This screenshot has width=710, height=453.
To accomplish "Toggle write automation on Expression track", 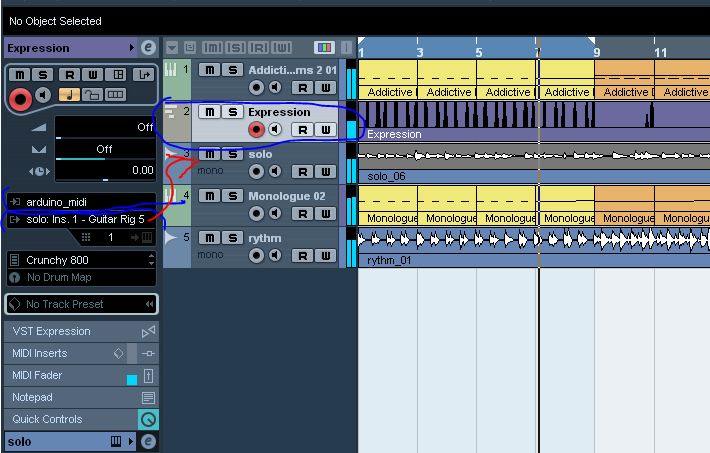I will pos(325,130).
